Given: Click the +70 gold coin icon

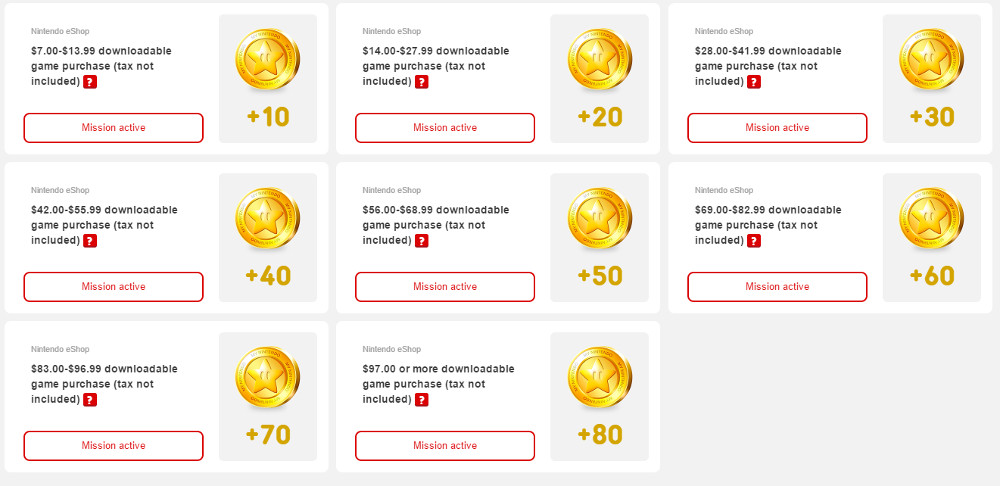Looking at the screenshot, I should pos(268,377).
